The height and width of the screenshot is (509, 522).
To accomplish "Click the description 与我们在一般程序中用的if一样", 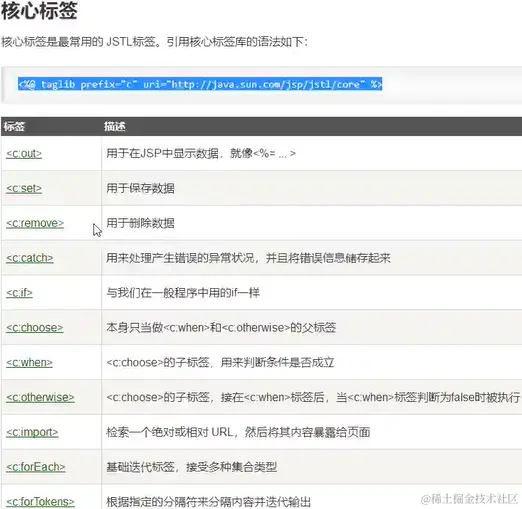I will [183, 293].
